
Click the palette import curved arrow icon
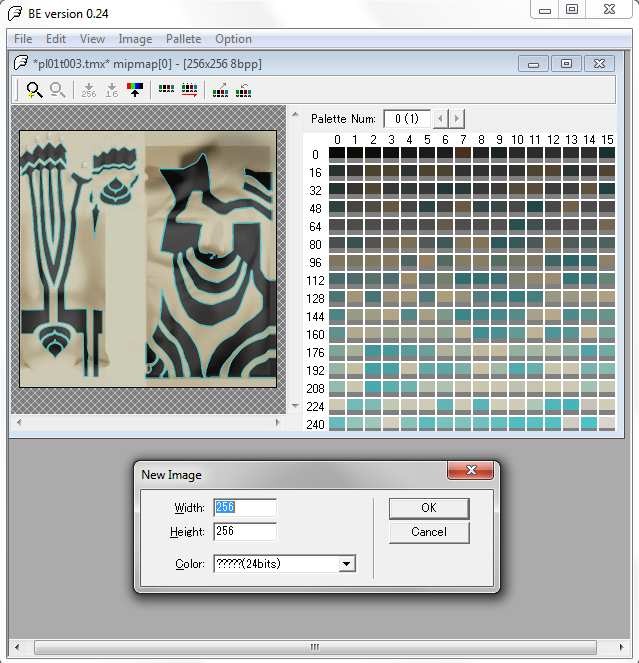[x=243, y=90]
